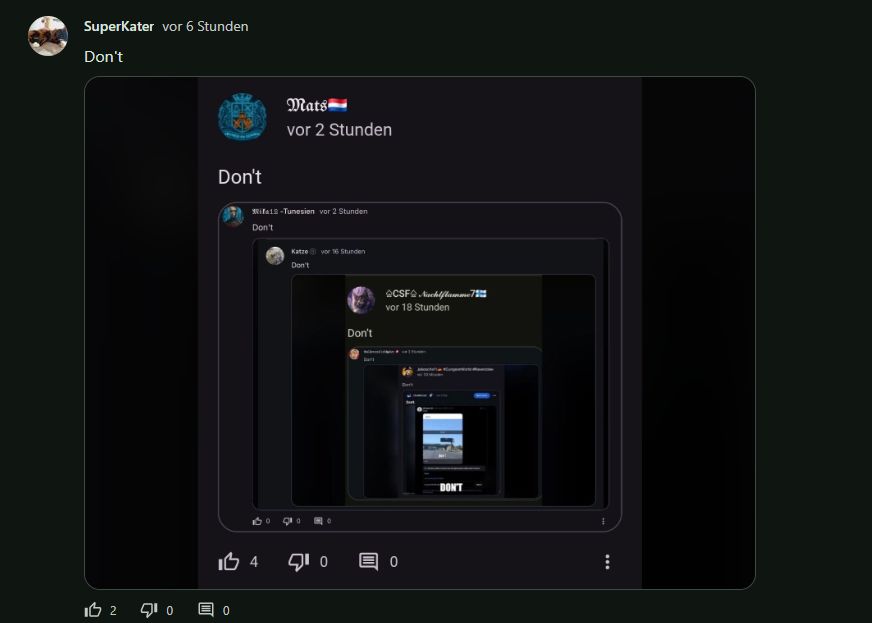Click SuperKater's profile avatar
This screenshot has width=872, height=623.
point(47,36)
